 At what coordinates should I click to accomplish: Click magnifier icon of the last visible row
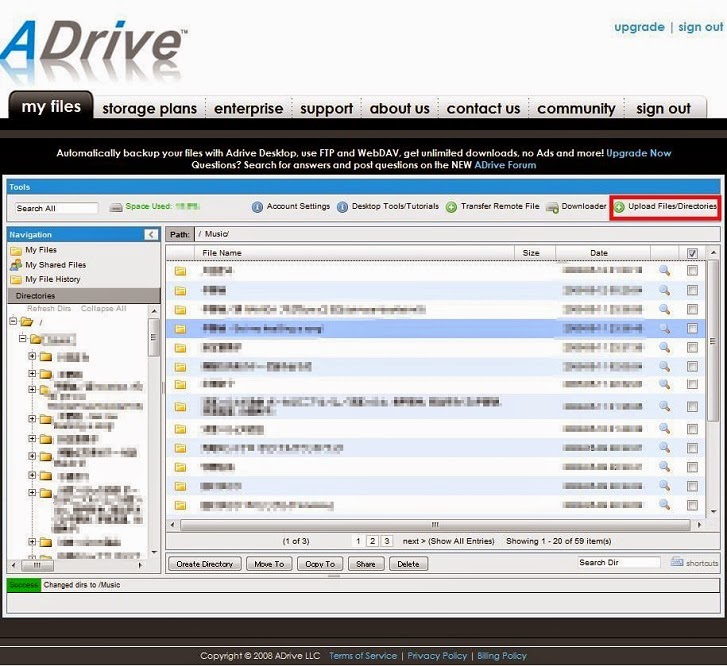(x=664, y=505)
